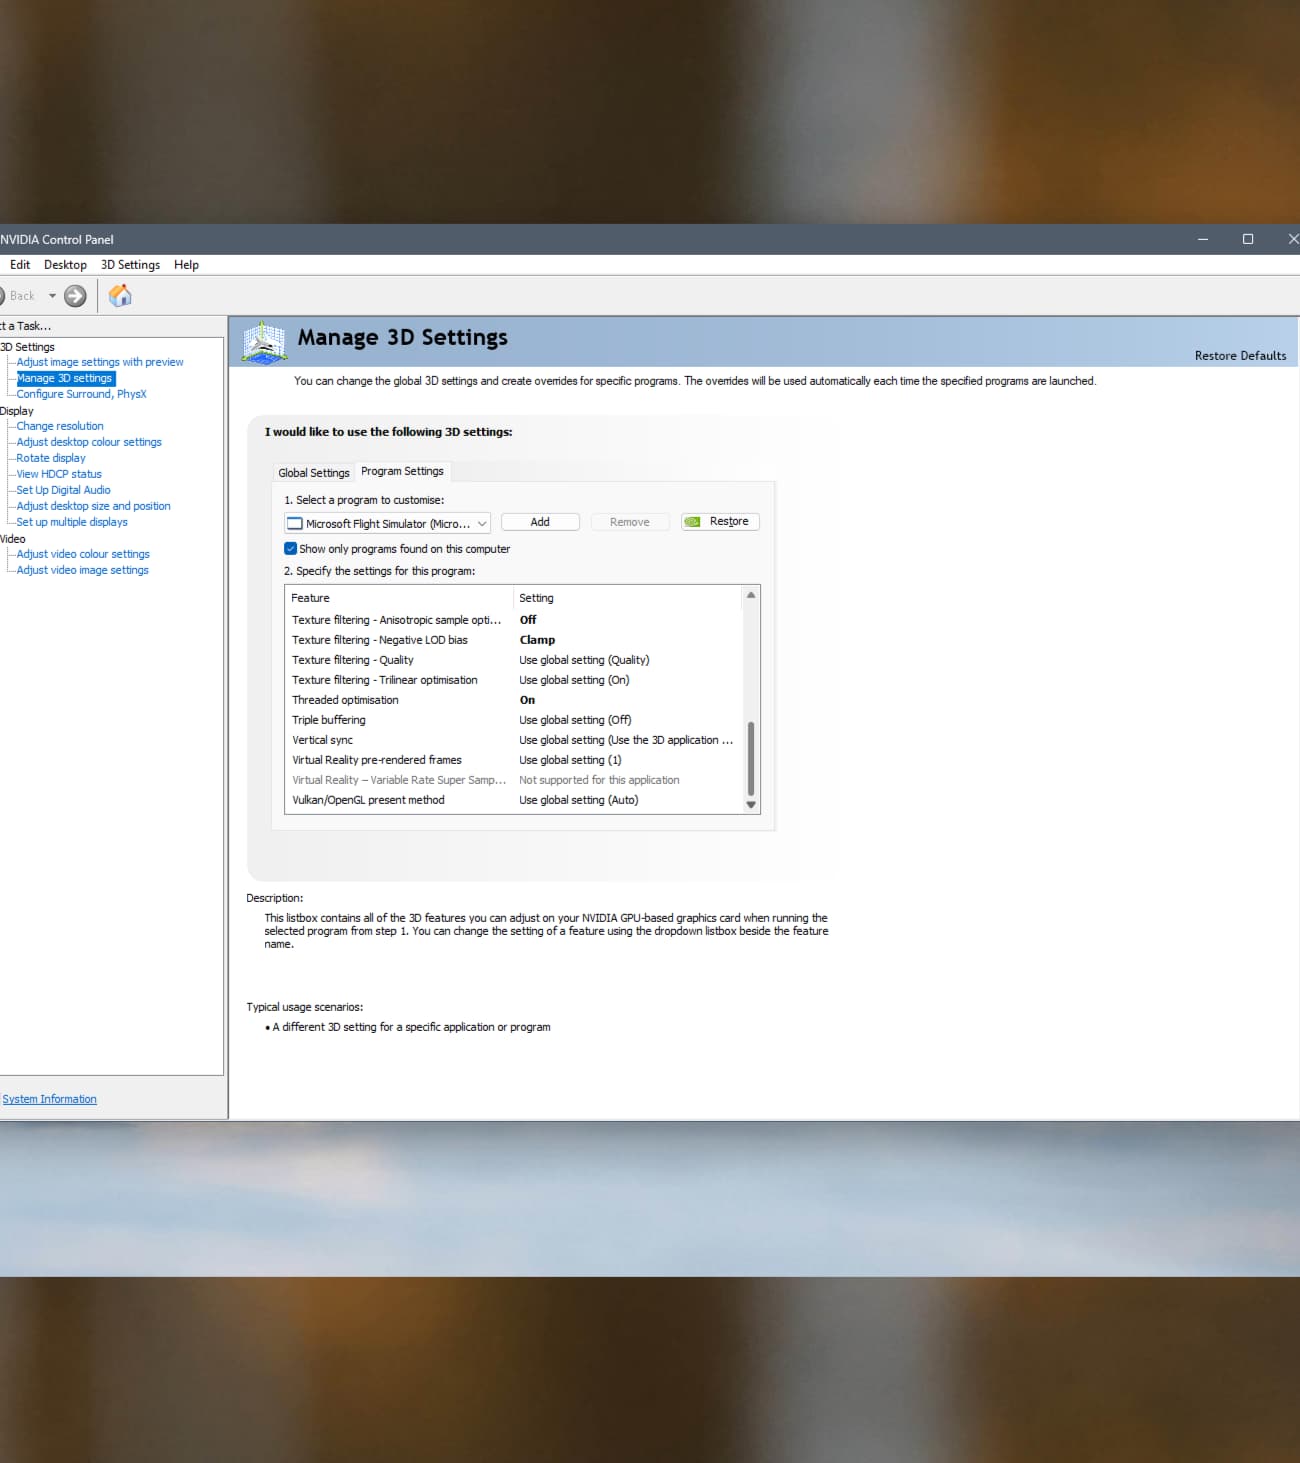Viewport: 1300px width, 1463px height.
Task: Select Vulkan/OpenGL present method row
Action: tap(514, 800)
